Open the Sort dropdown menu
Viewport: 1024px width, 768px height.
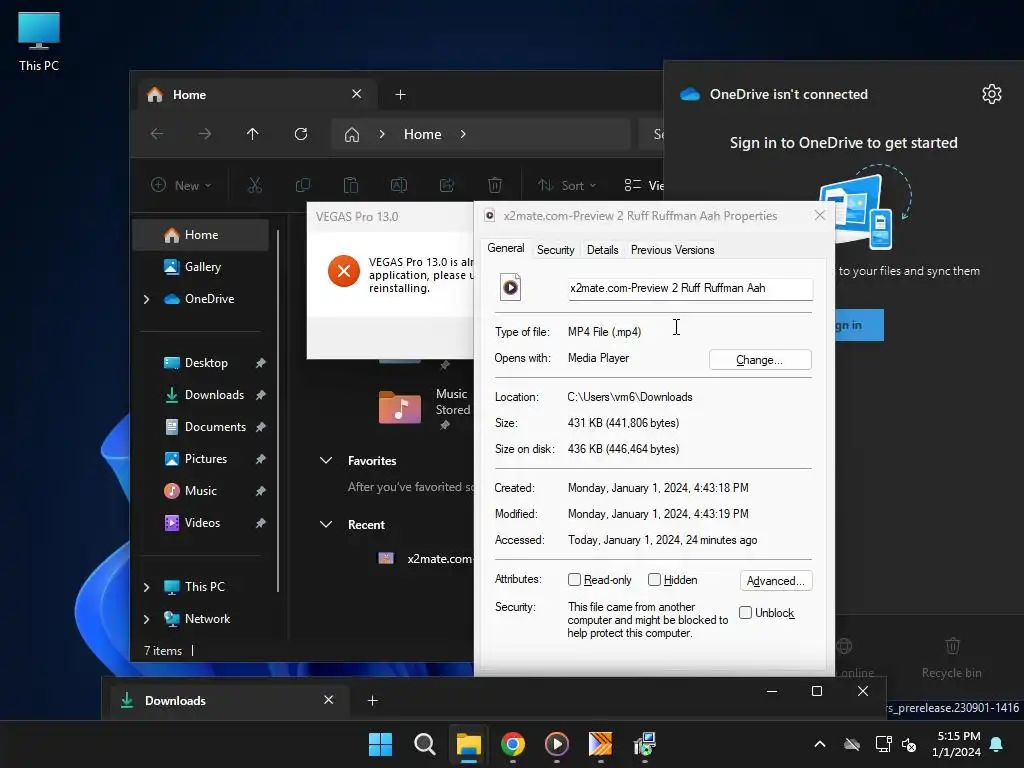(x=567, y=185)
